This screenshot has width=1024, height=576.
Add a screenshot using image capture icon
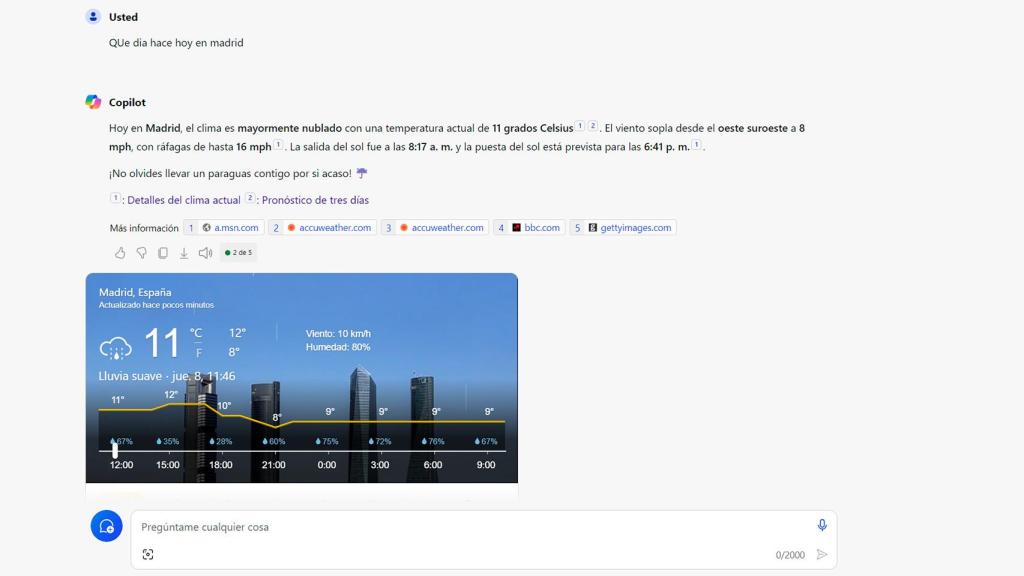pos(148,554)
